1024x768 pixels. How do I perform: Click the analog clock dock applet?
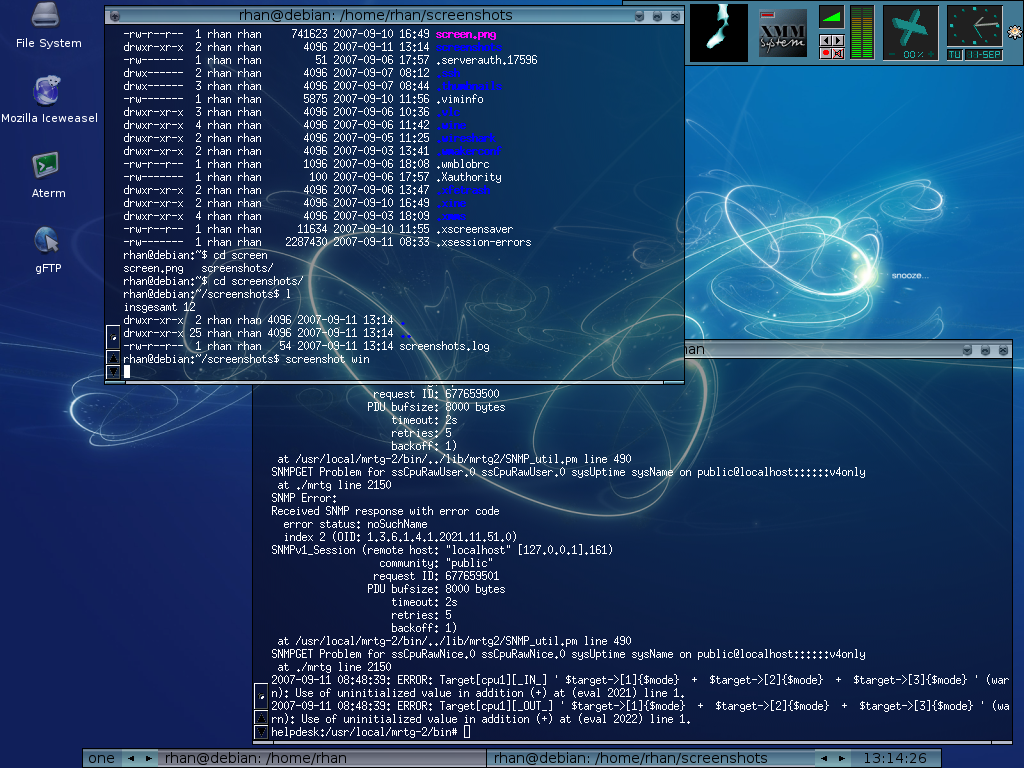[x=974, y=27]
